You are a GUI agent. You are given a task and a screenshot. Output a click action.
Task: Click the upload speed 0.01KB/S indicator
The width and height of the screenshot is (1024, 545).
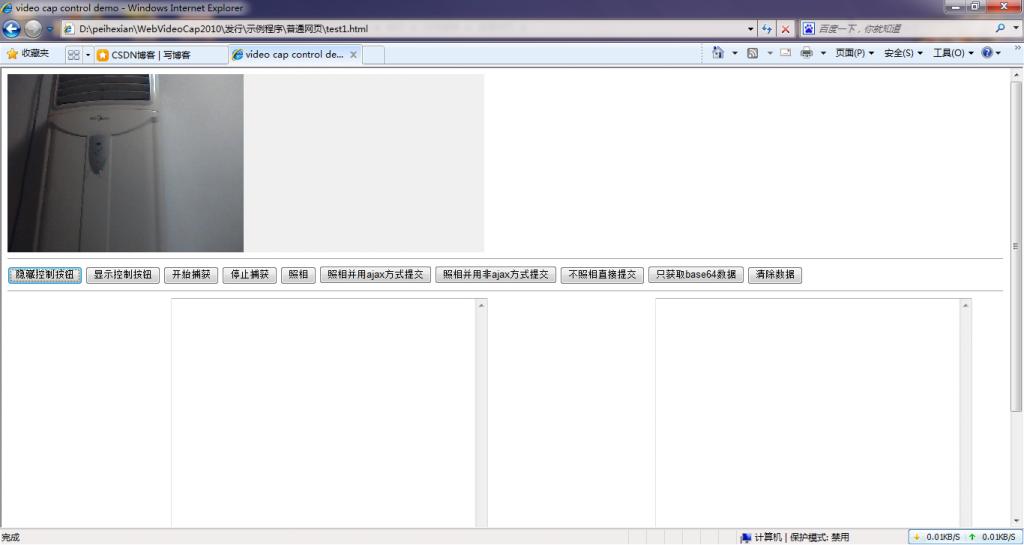coord(992,537)
